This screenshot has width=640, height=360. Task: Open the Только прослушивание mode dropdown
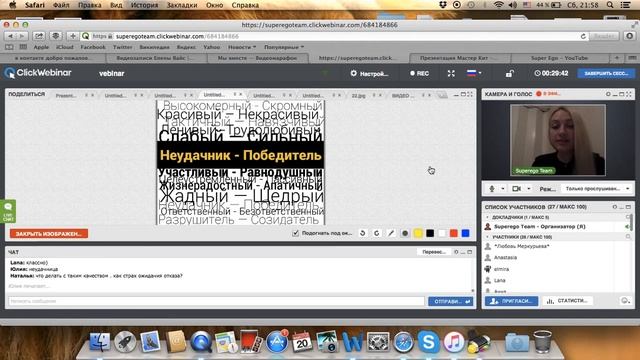598,189
